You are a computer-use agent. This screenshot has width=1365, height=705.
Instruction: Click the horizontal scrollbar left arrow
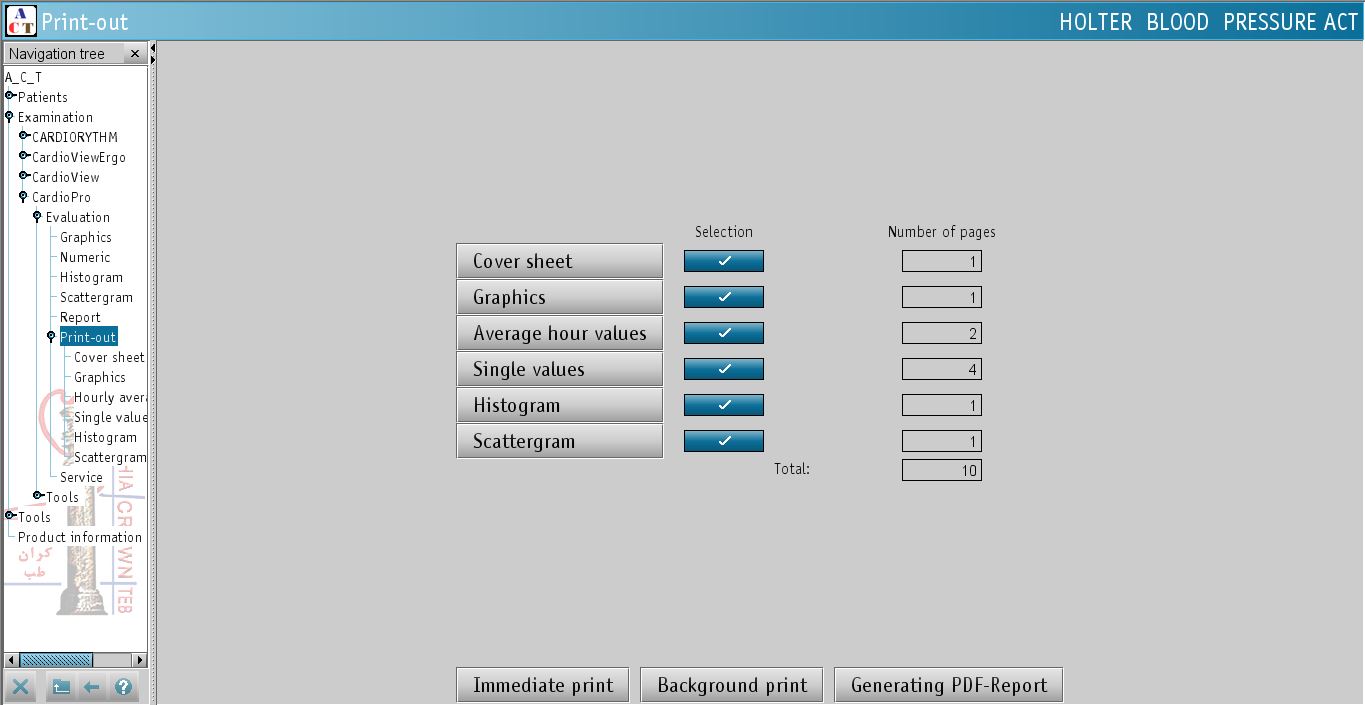click(12, 660)
